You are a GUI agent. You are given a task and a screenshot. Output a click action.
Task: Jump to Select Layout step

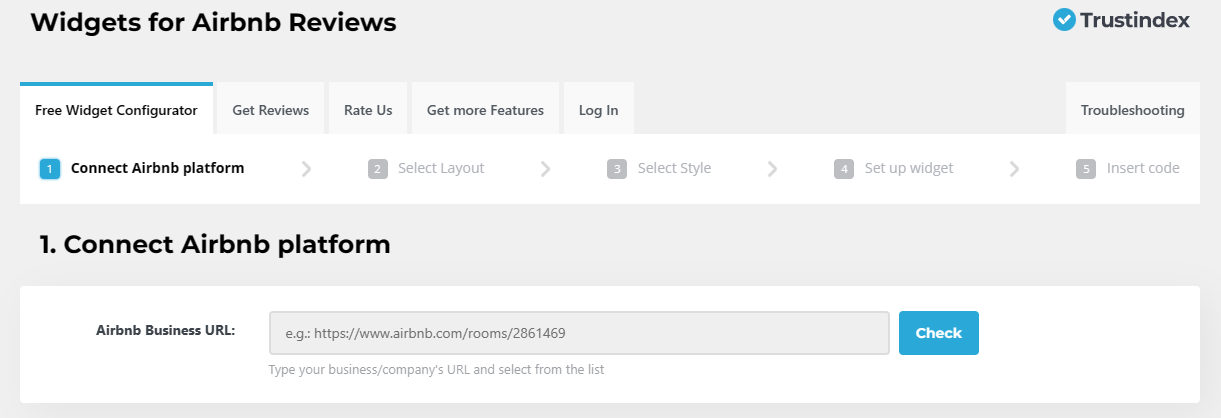pos(441,169)
